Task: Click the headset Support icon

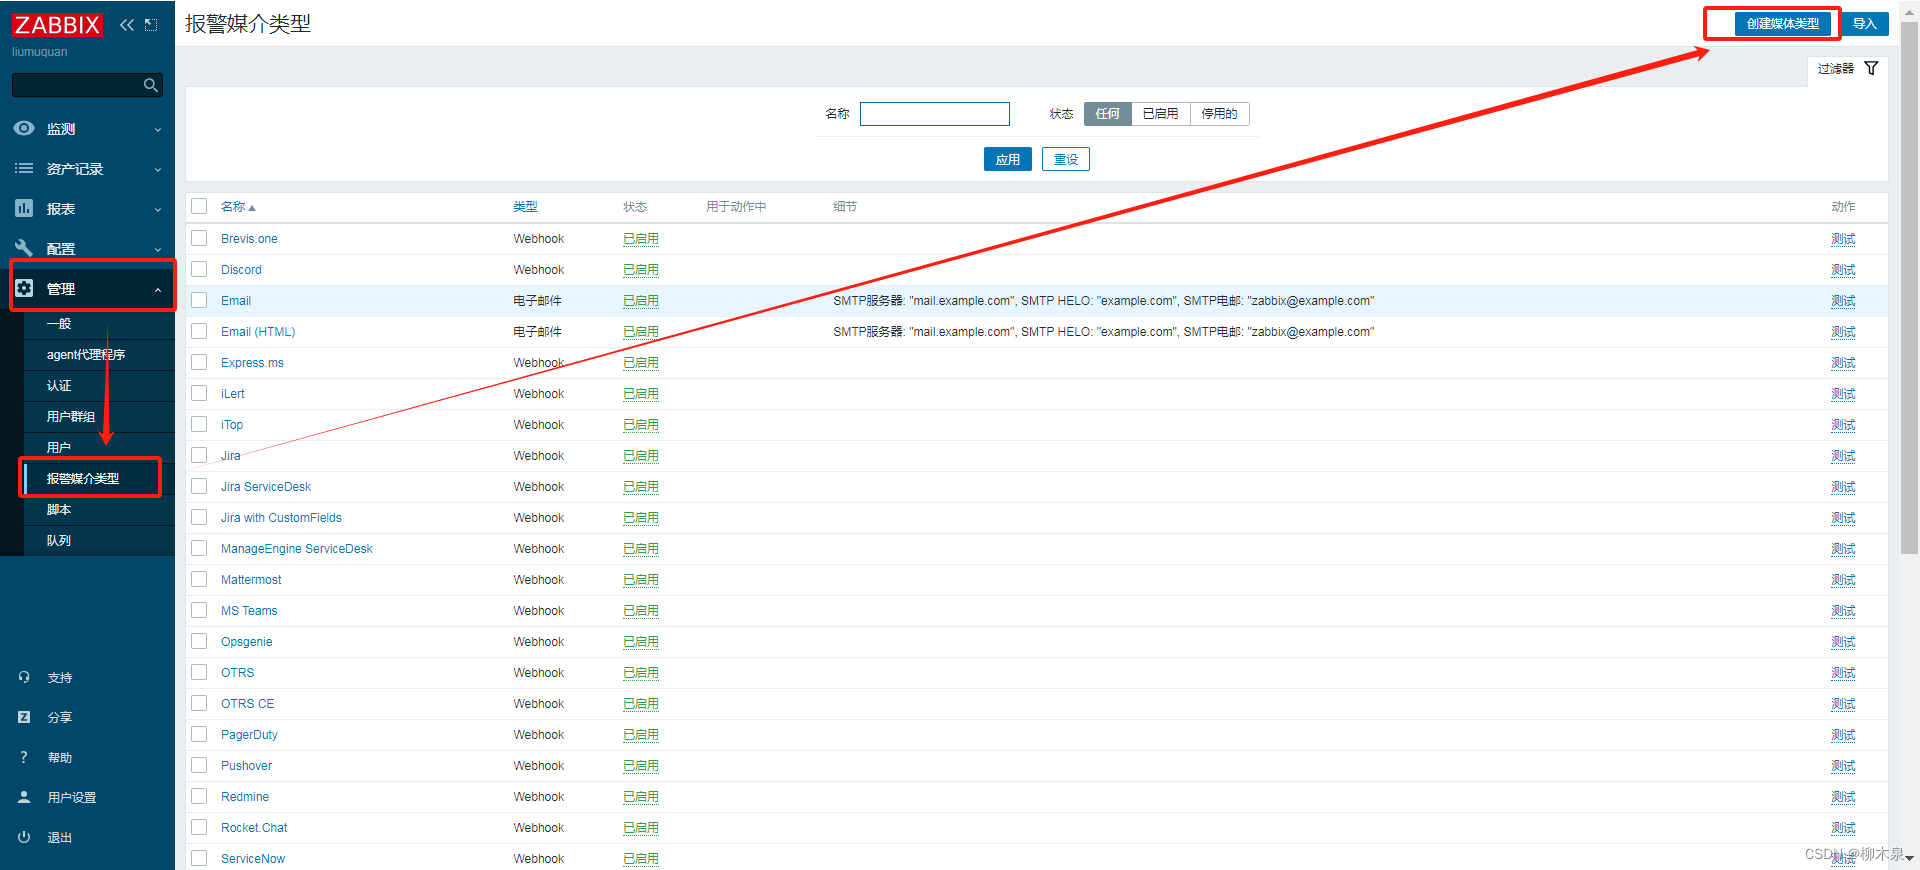Action: [24, 677]
